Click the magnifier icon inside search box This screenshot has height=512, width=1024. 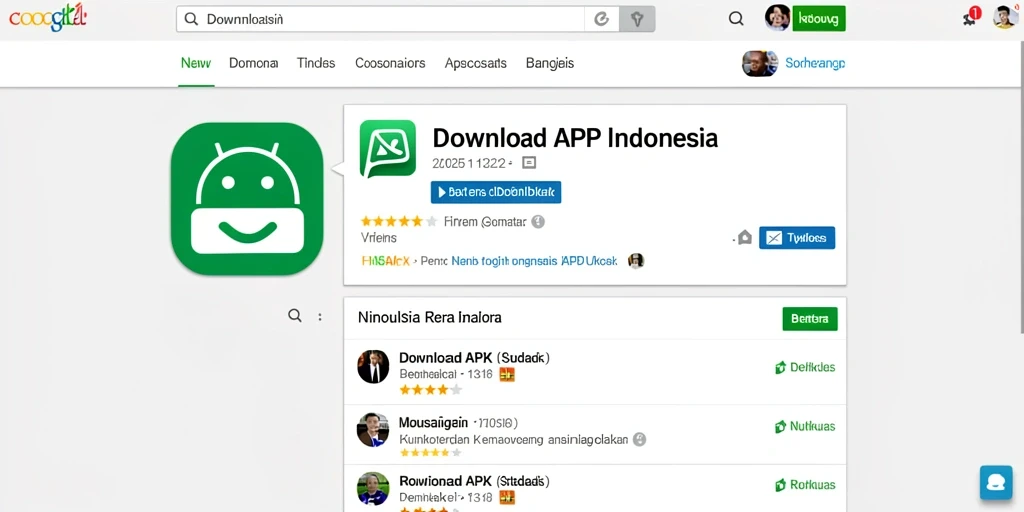pyautogui.click(x=191, y=19)
